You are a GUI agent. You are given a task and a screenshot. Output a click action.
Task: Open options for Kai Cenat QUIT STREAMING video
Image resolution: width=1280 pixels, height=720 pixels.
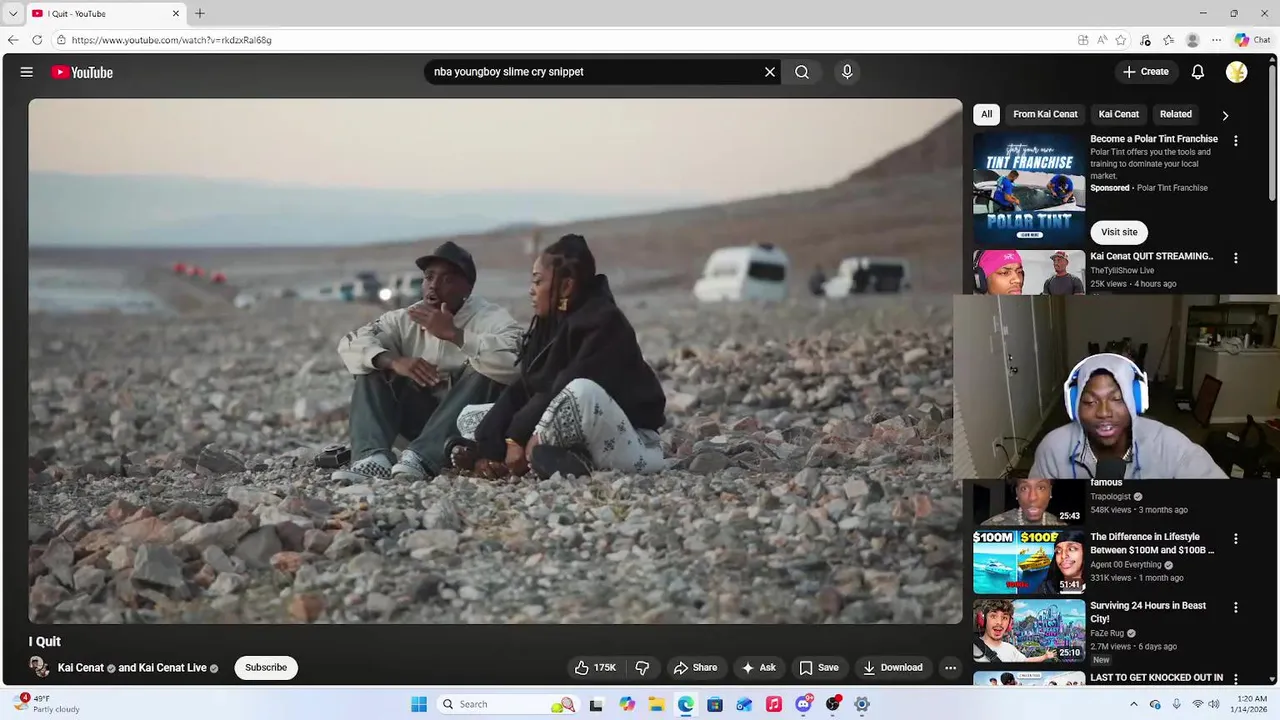1236,258
